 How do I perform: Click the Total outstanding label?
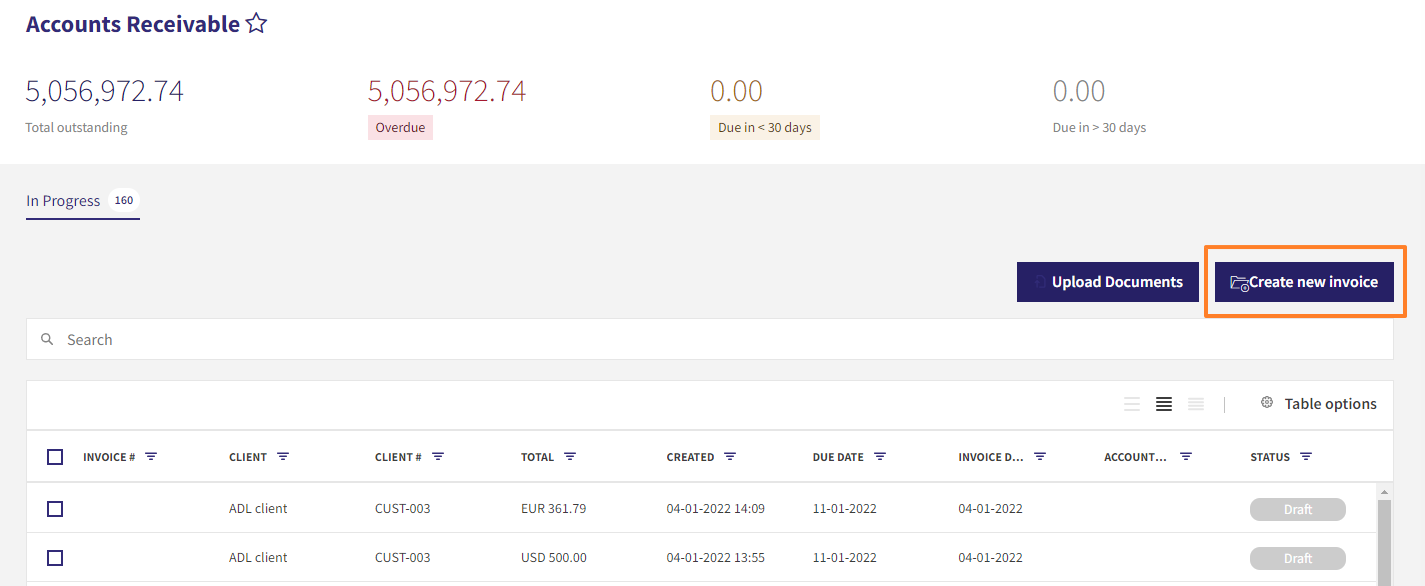click(76, 128)
